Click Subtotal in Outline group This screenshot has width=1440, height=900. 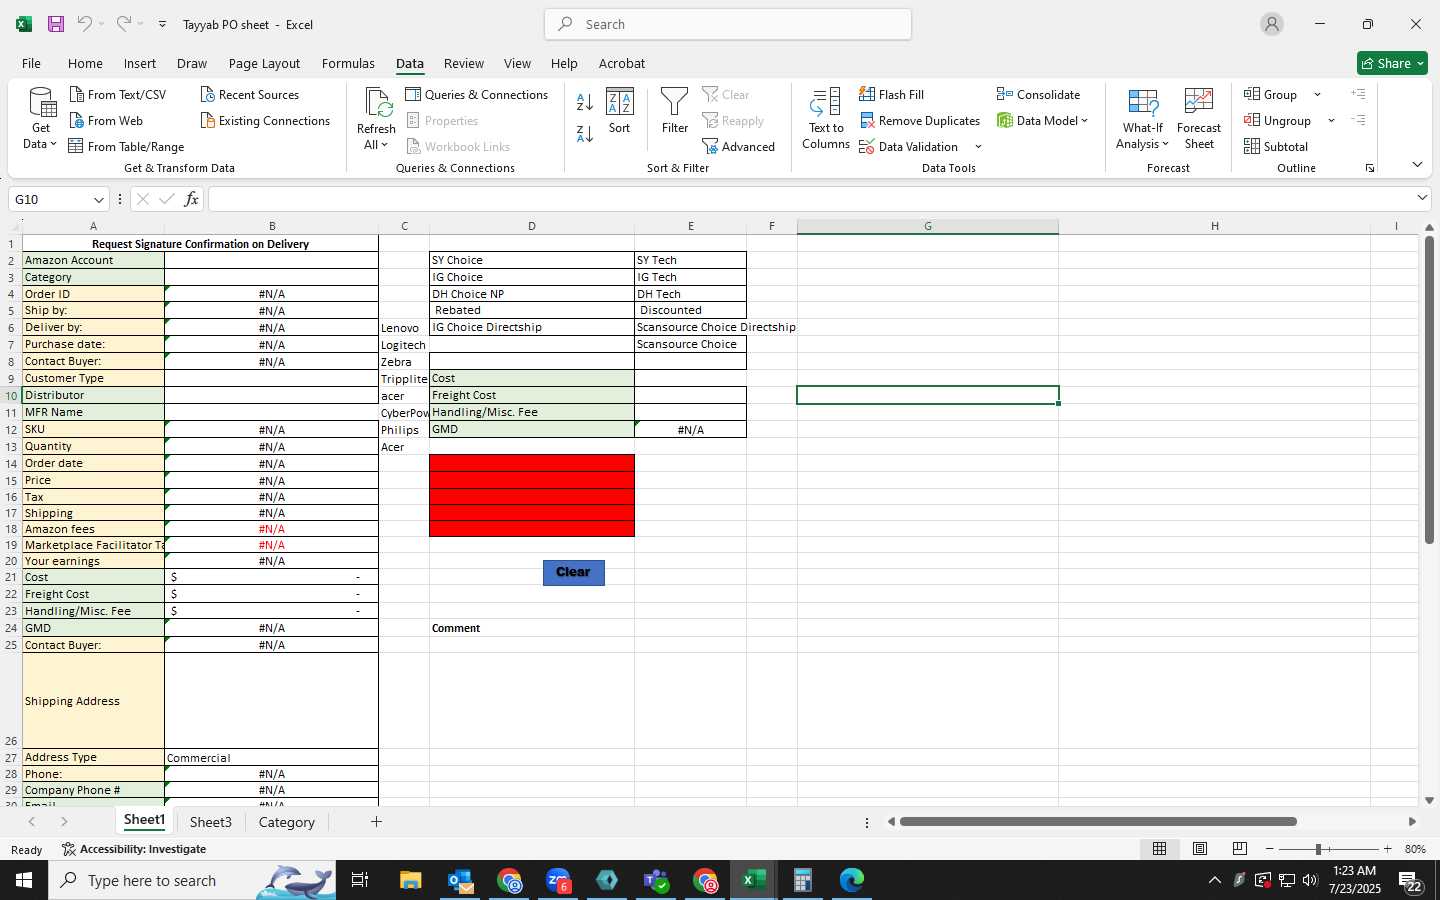click(x=1276, y=146)
